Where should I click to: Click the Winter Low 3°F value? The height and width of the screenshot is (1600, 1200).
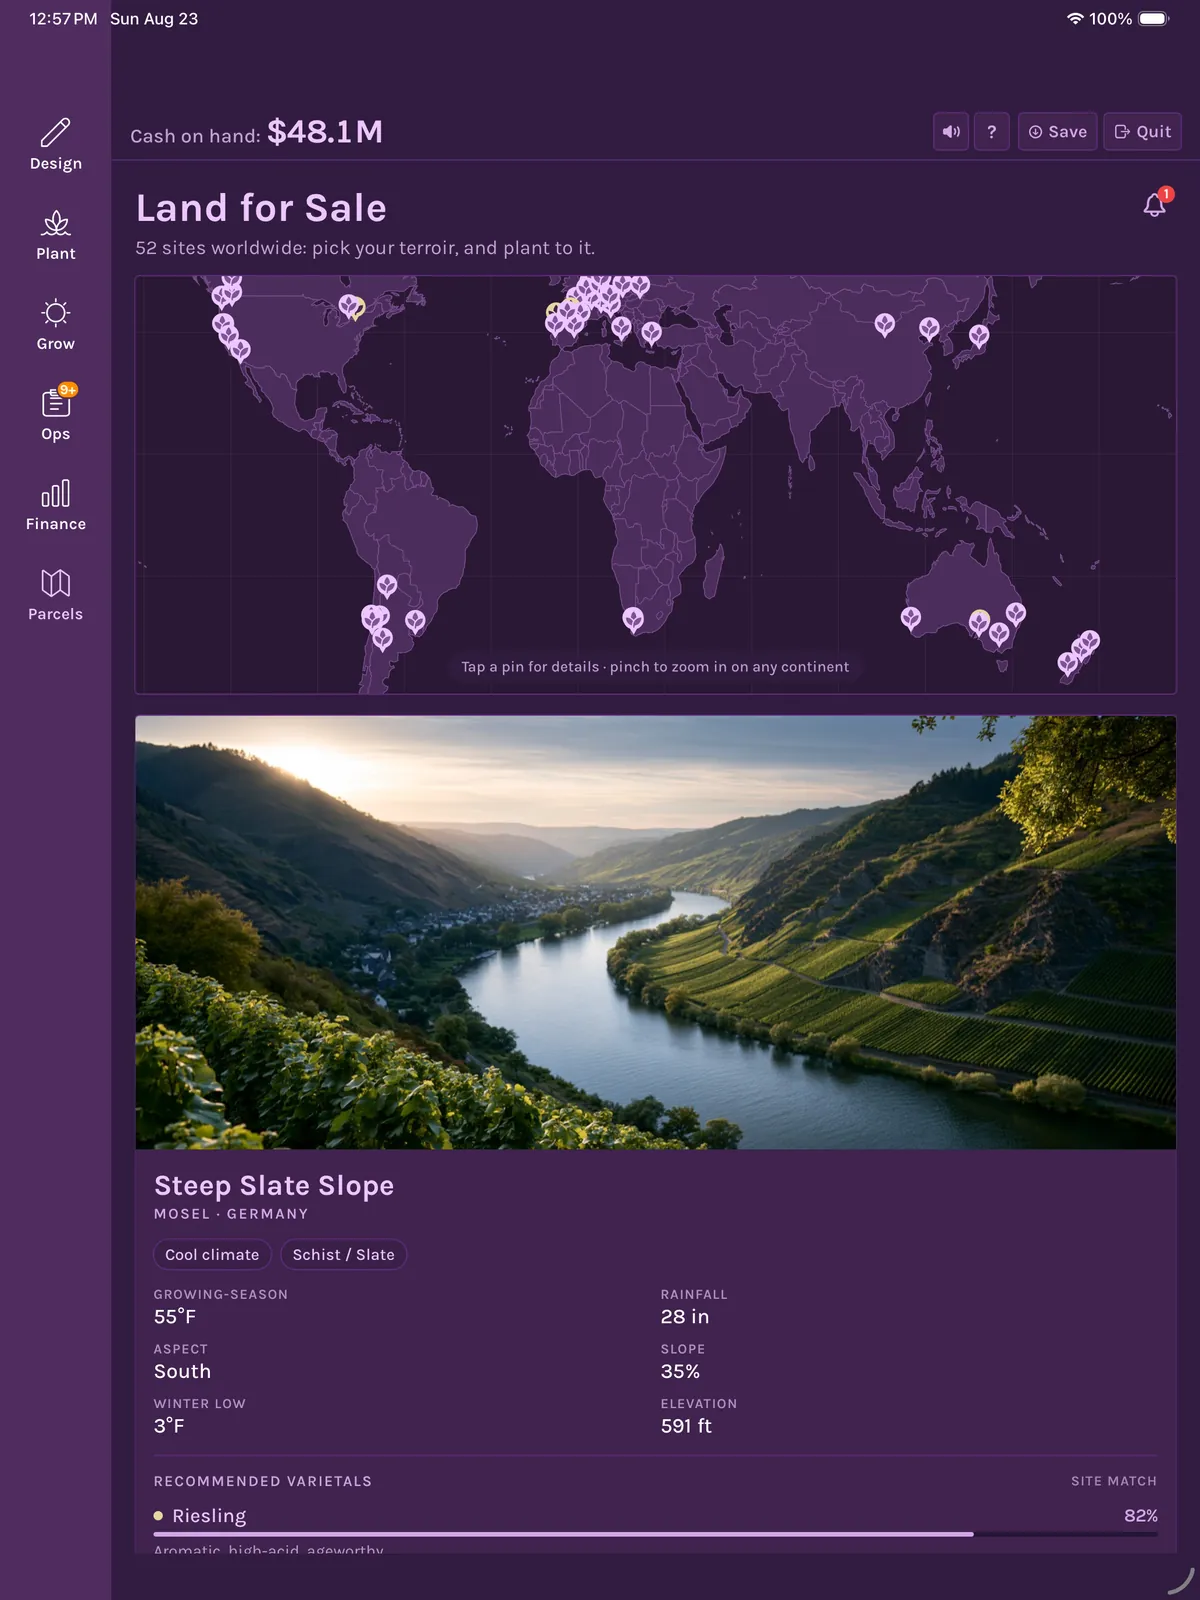pos(169,1426)
